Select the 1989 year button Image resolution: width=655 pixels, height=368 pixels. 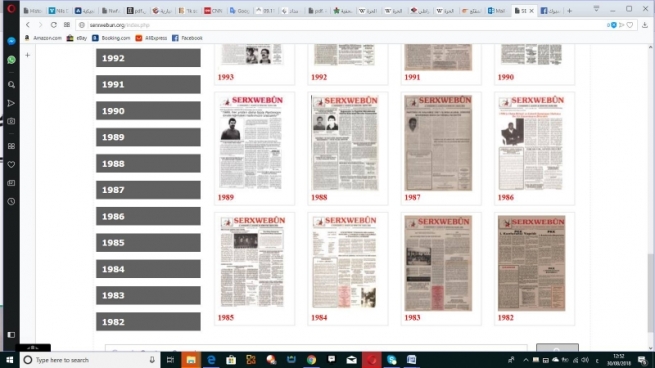click(148, 137)
